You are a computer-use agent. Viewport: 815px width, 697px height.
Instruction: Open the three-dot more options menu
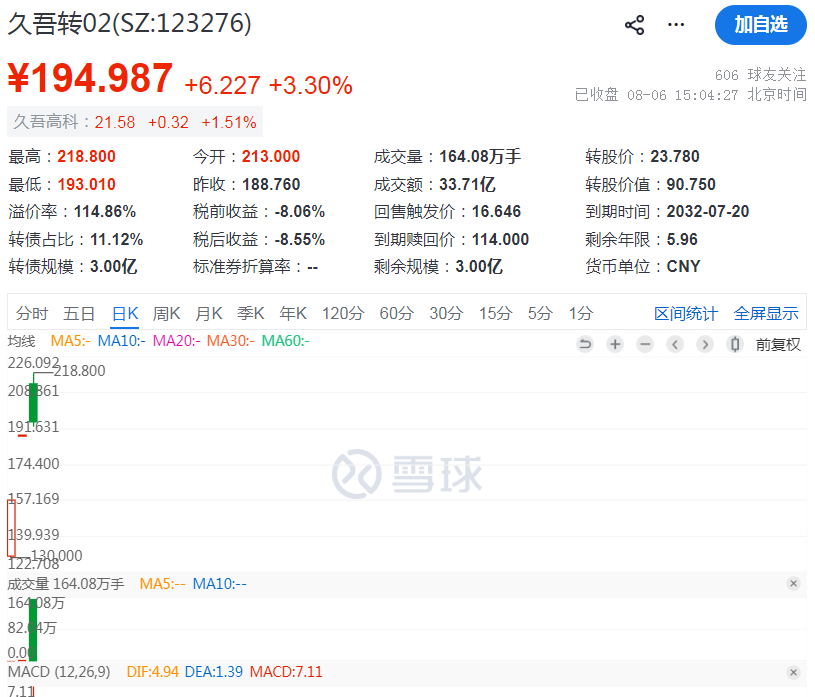(x=676, y=24)
